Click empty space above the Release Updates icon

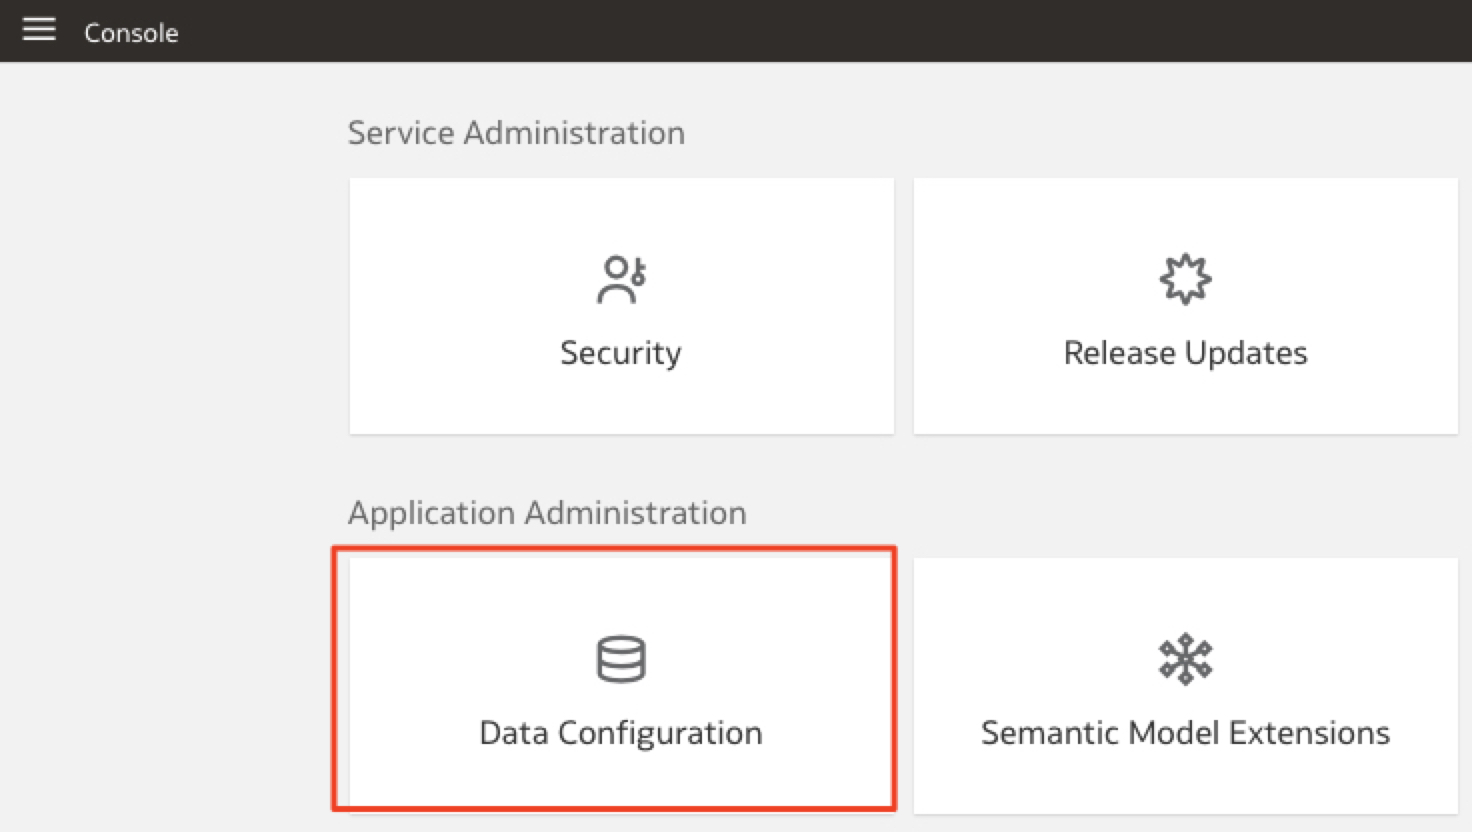[1185, 215]
